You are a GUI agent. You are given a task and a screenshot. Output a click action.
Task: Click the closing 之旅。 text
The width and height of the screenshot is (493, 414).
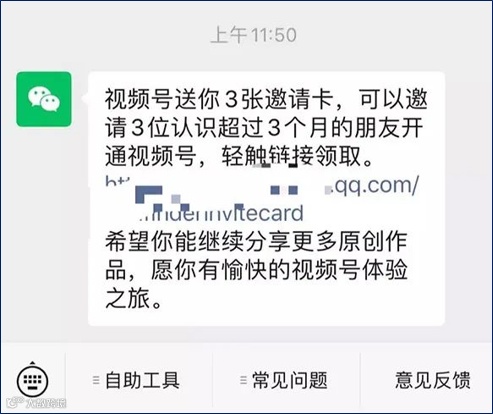(134, 299)
